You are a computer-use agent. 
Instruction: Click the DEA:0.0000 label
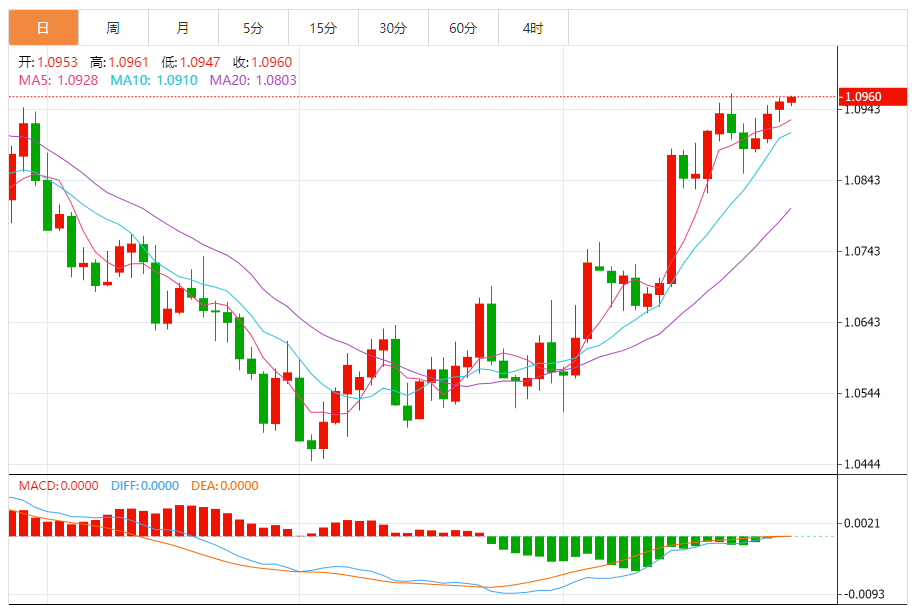225,486
